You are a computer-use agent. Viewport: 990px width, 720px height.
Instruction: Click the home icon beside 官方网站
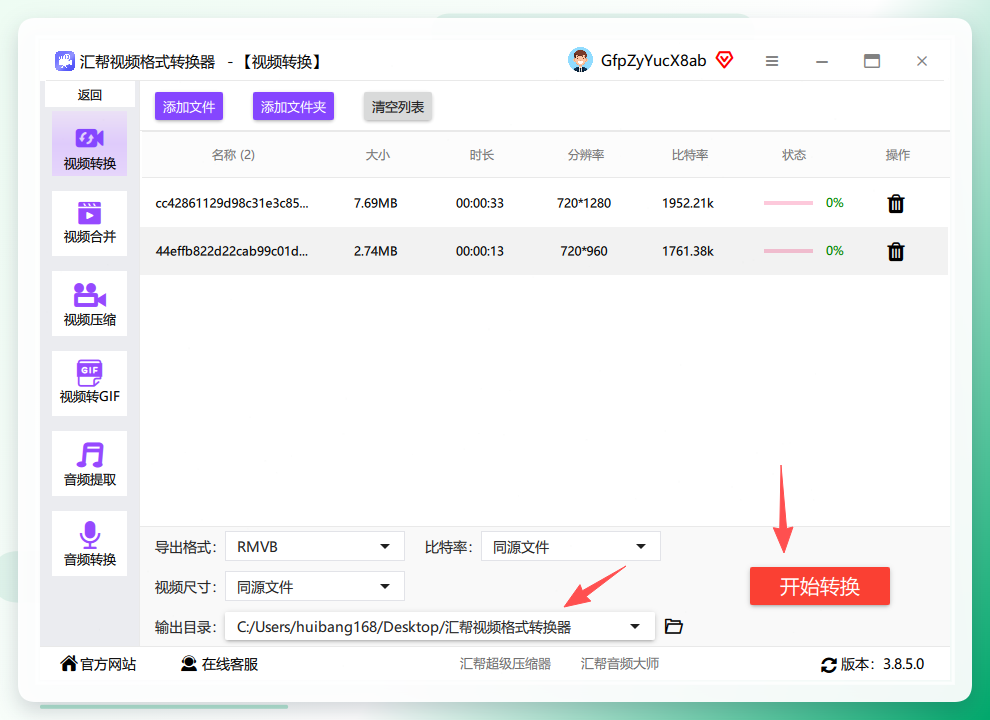[68, 663]
